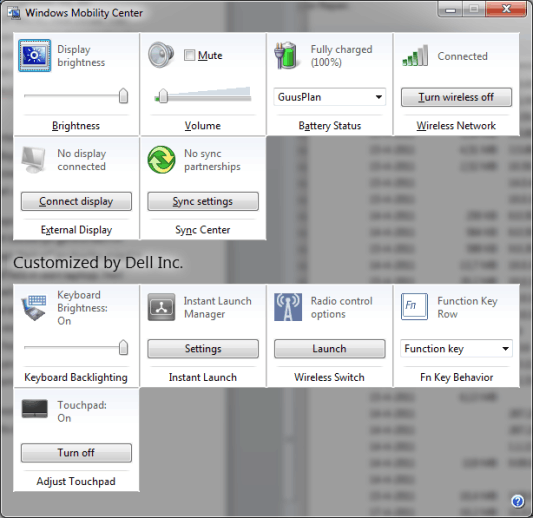Click the volume slider thumb
This screenshot has width=533, height=518.
pos(164,96)
